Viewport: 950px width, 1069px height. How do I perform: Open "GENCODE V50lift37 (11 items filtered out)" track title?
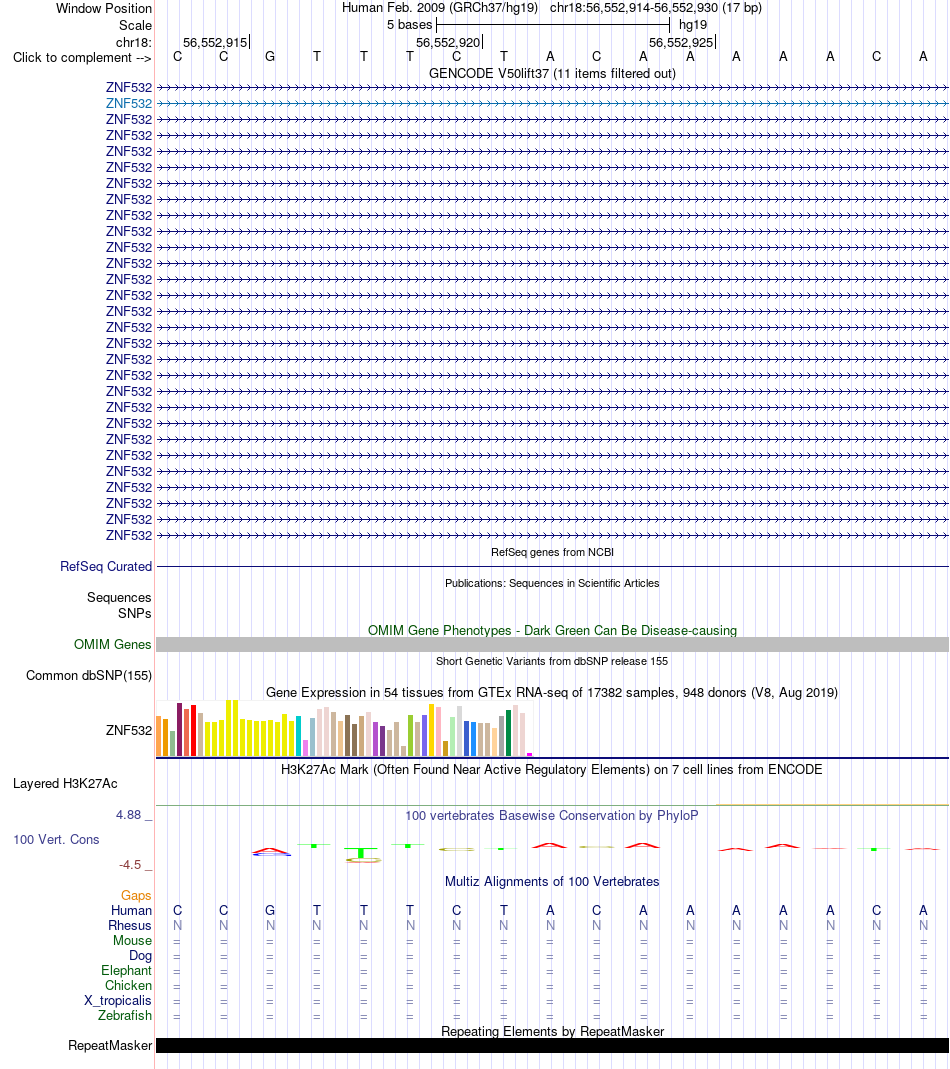point(552,73)
